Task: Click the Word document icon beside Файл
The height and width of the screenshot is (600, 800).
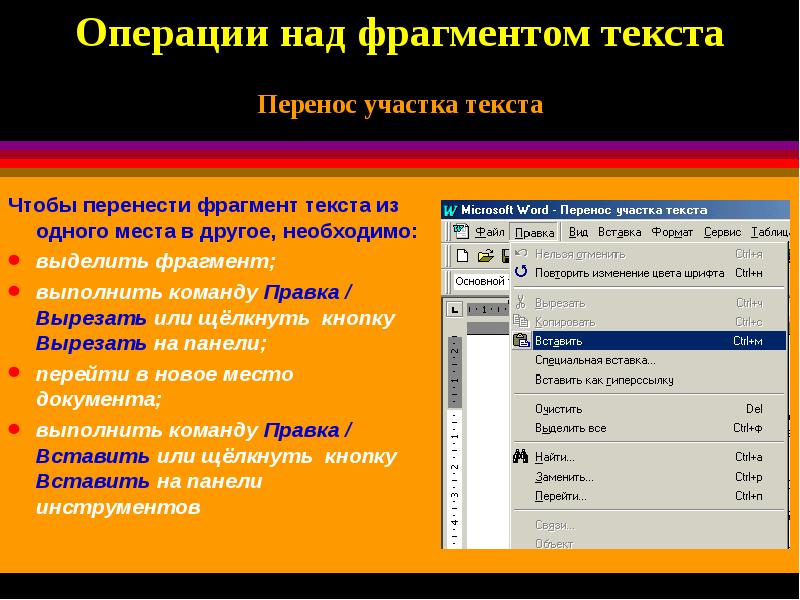Action: [461, 232]
